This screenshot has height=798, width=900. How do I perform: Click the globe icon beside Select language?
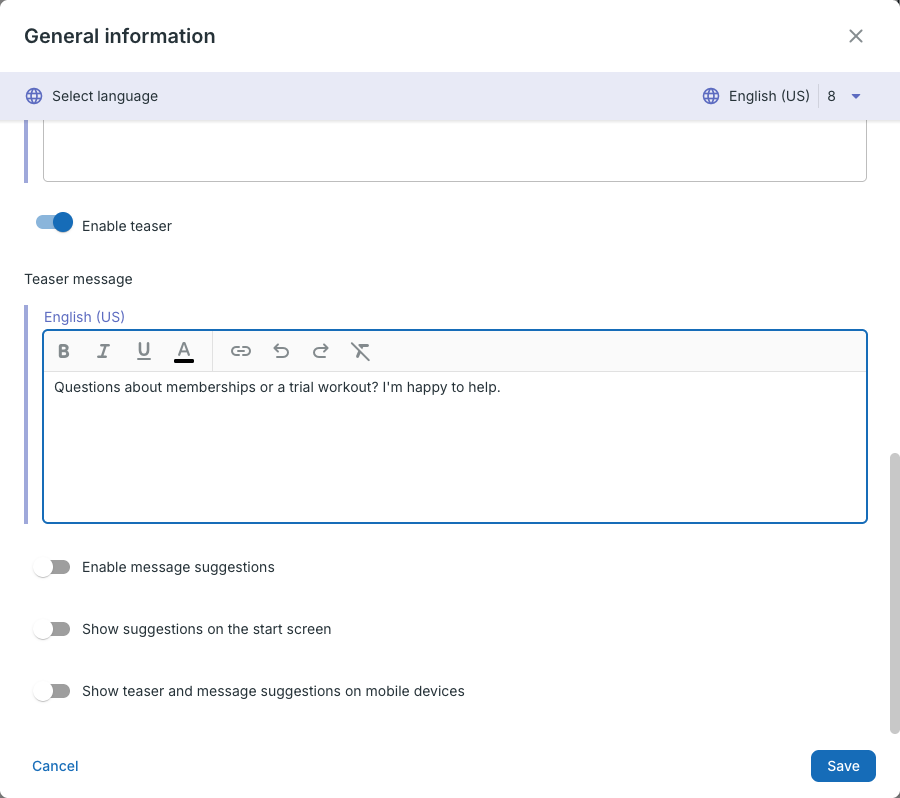tap(34, 96)
